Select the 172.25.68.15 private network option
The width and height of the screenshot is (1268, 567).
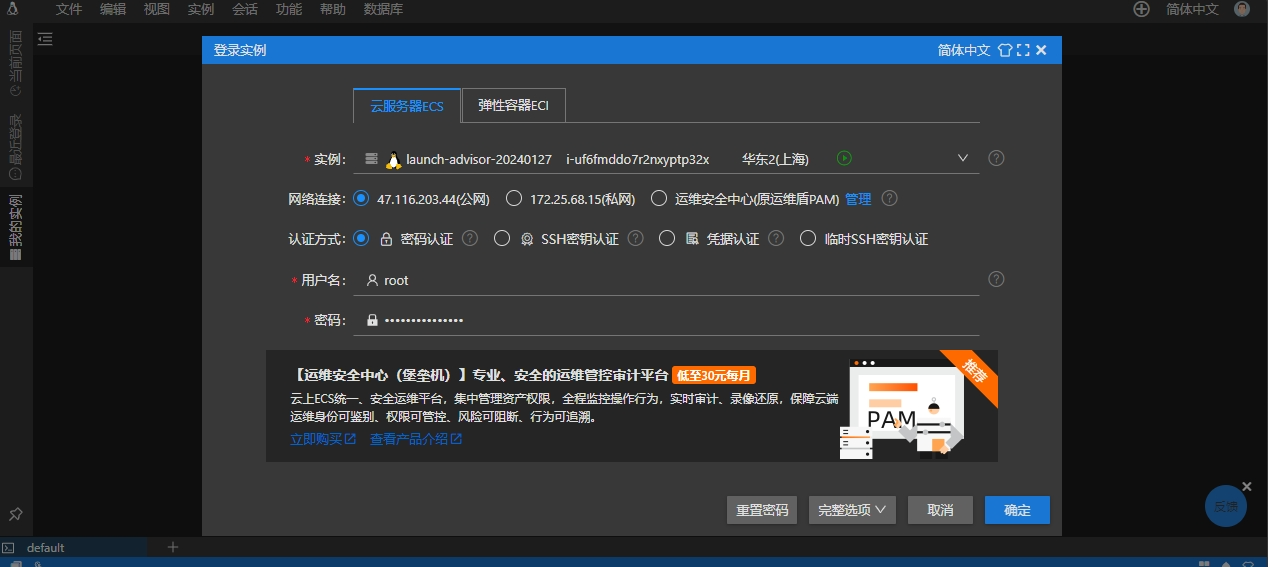514,199
